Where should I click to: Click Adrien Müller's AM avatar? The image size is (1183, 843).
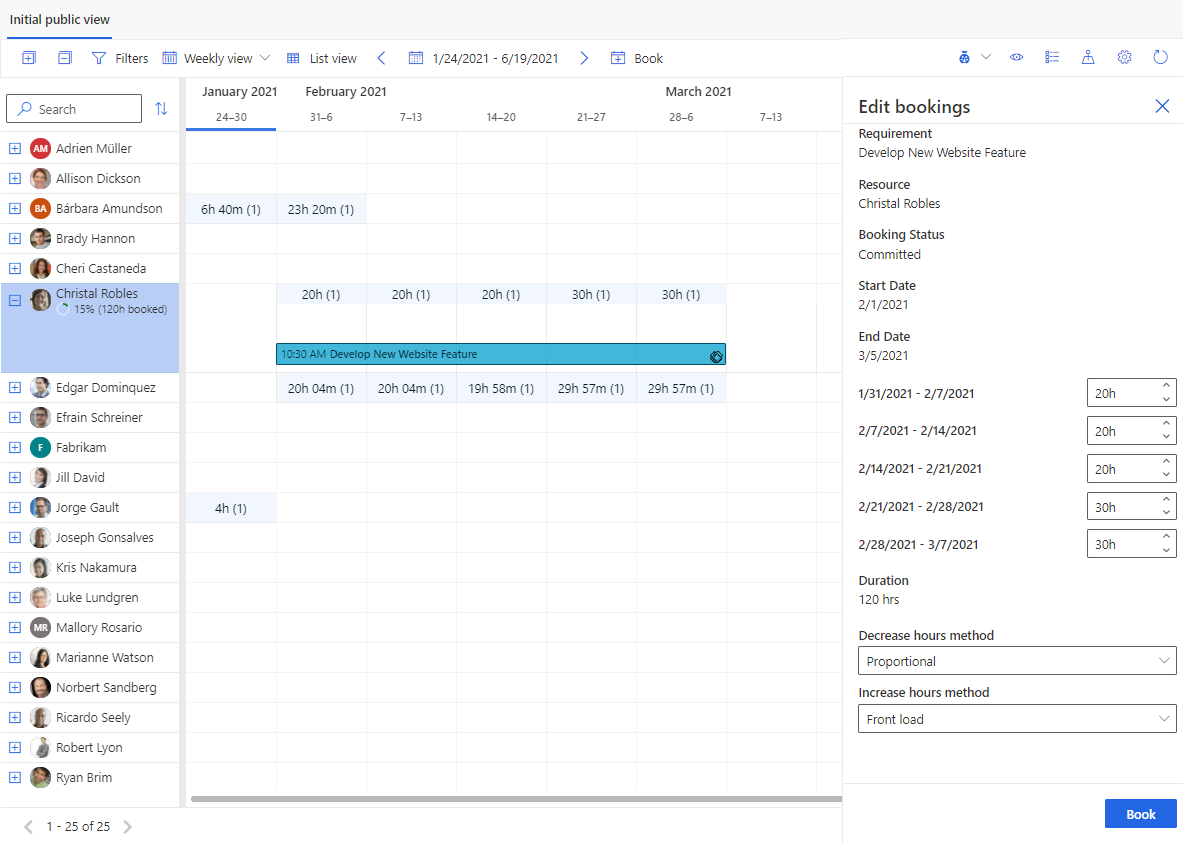tap(40, 149)
